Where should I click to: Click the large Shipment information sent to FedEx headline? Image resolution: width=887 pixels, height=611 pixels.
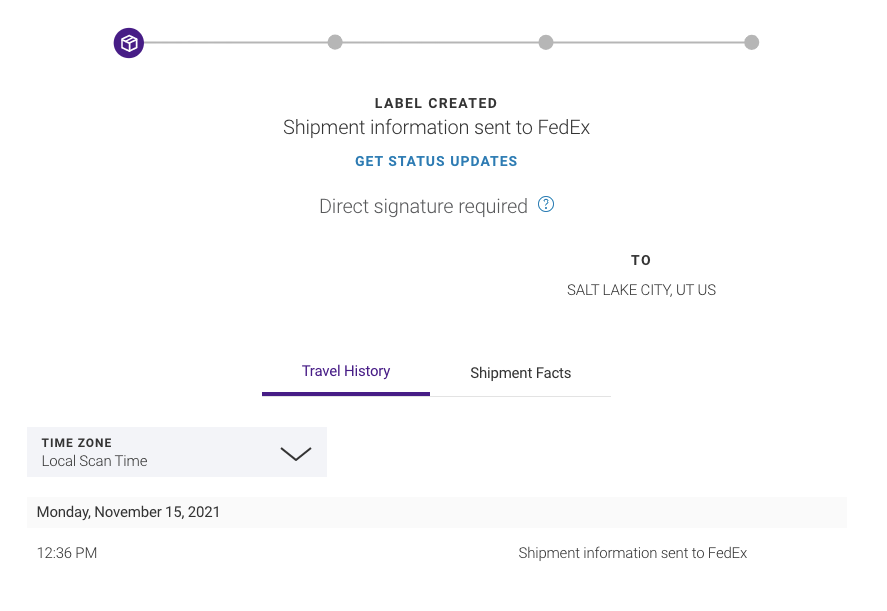point(436,127)
